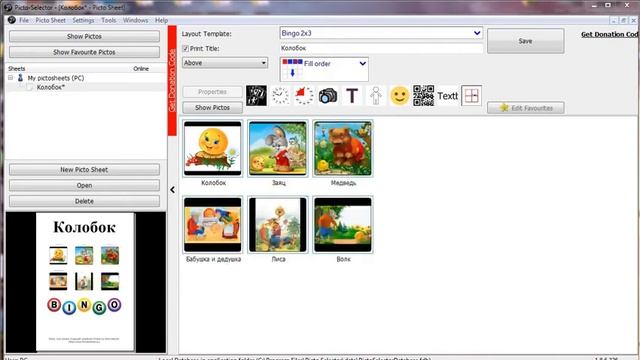Open the Settings menu

pos(83,20)
